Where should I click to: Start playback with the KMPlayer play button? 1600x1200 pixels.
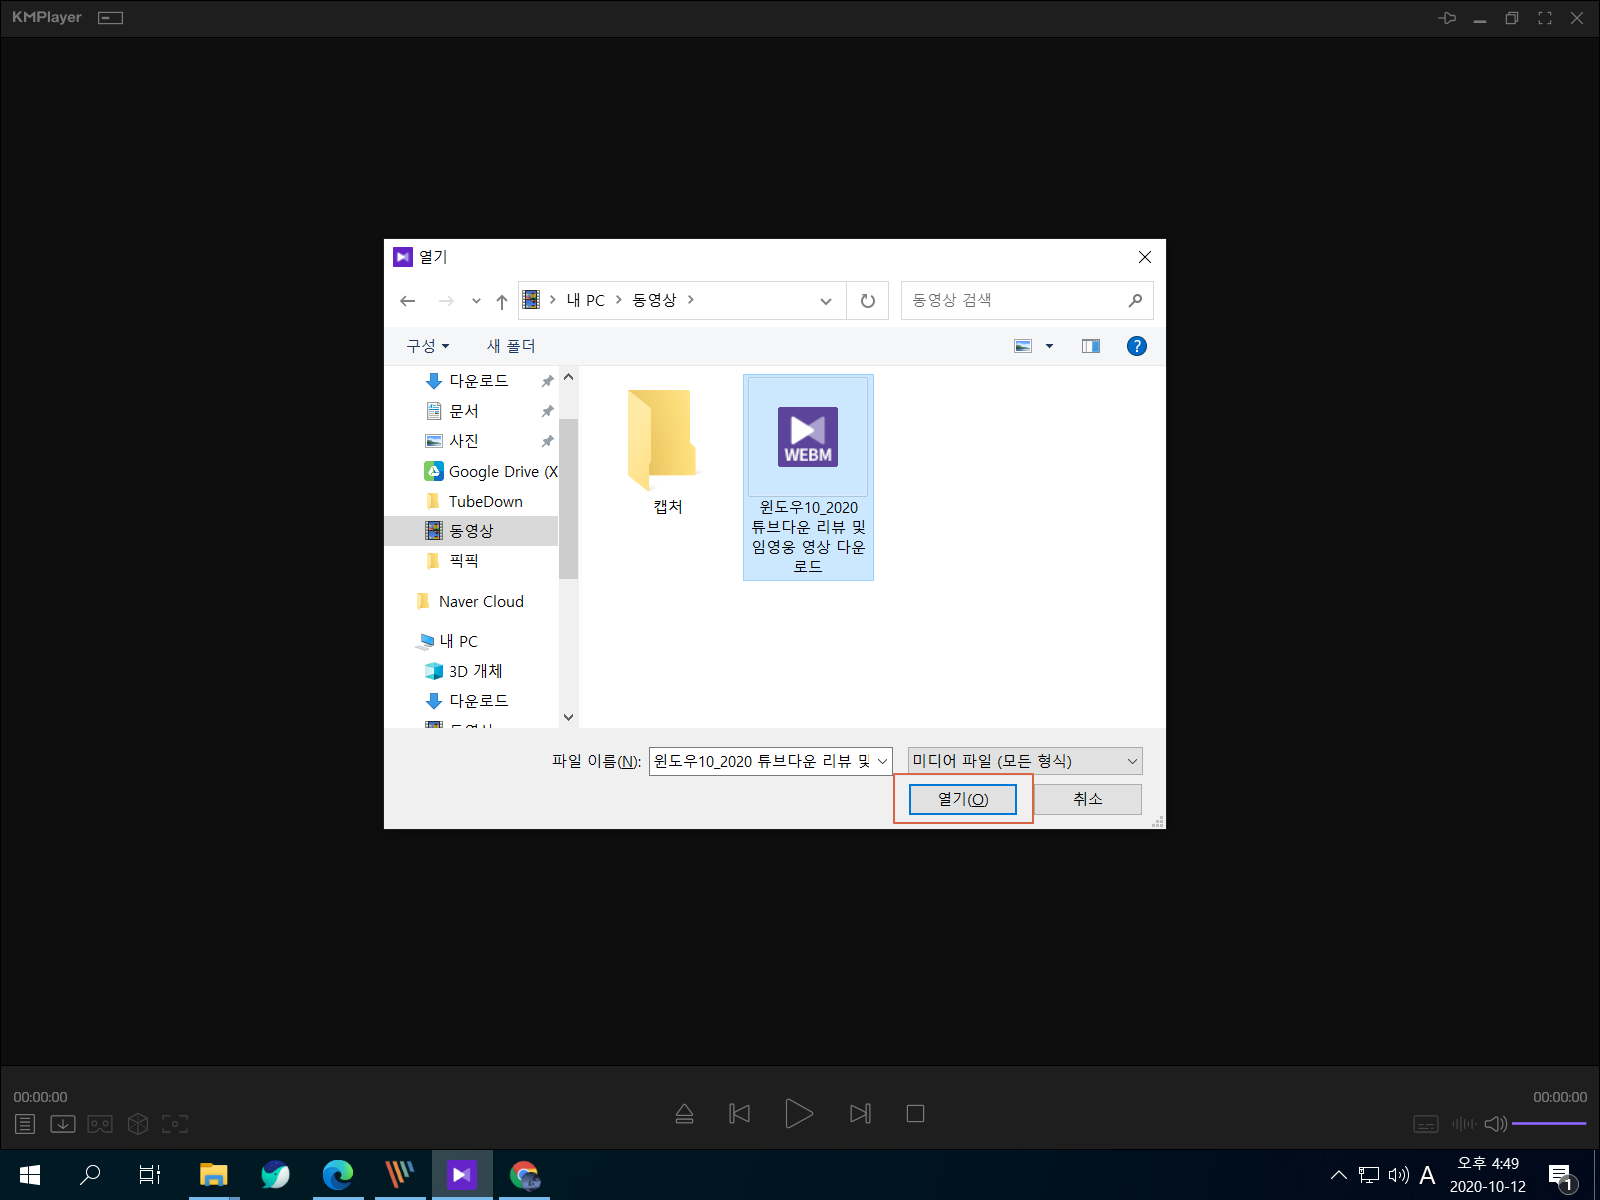pyautogui.click(x=799, y=1113)
